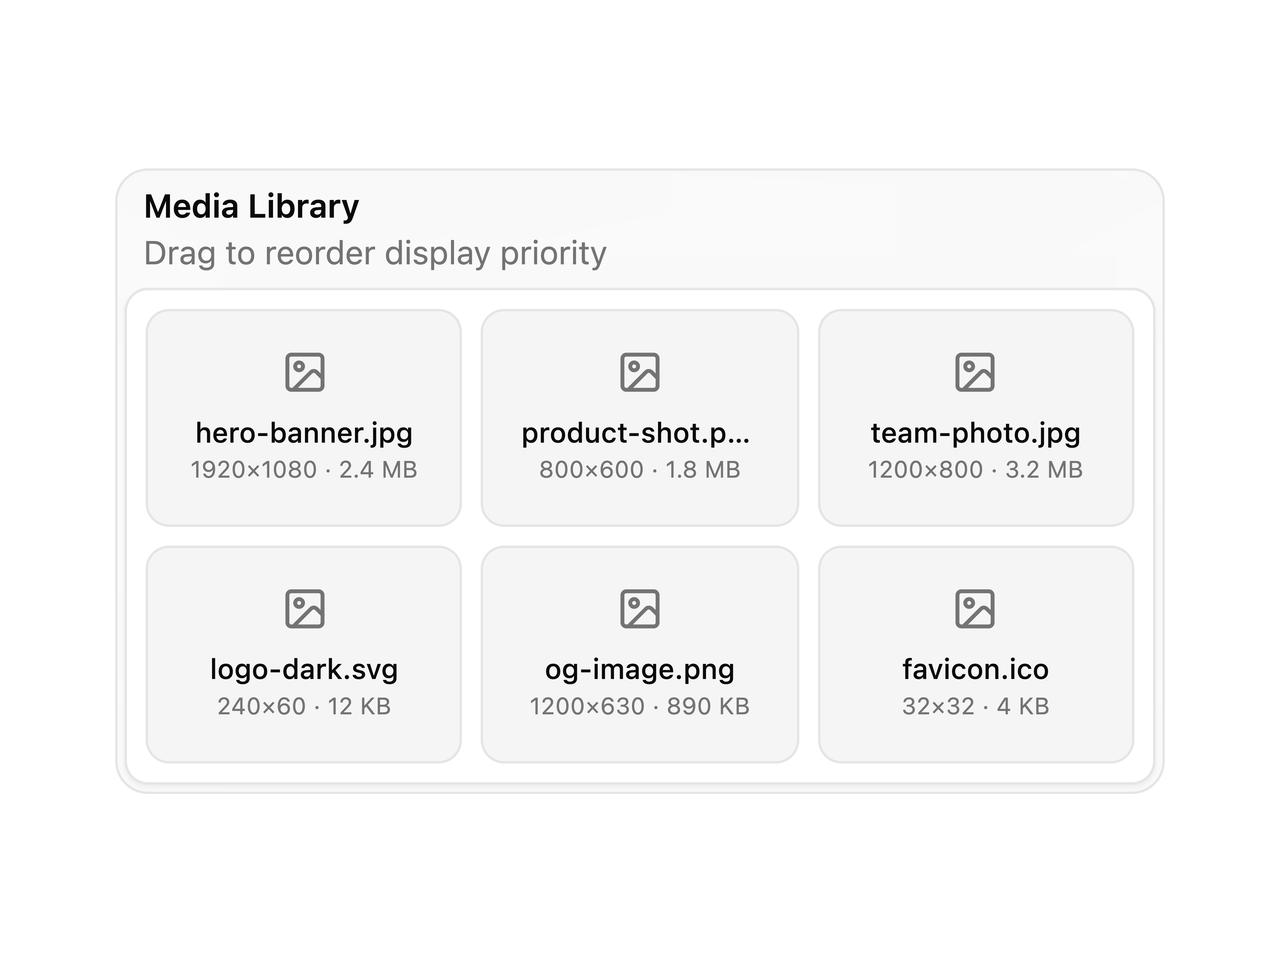Click the 32×32 · 4 KB details

pos(976,706)
